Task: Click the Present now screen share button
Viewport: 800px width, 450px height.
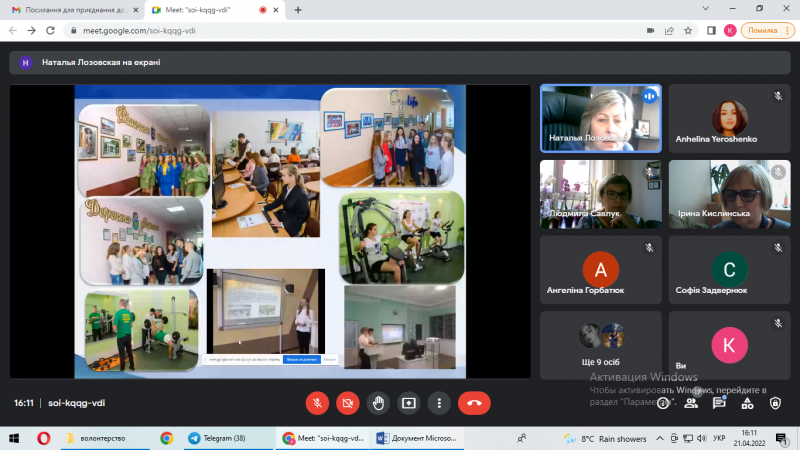Action: (409, 403)
